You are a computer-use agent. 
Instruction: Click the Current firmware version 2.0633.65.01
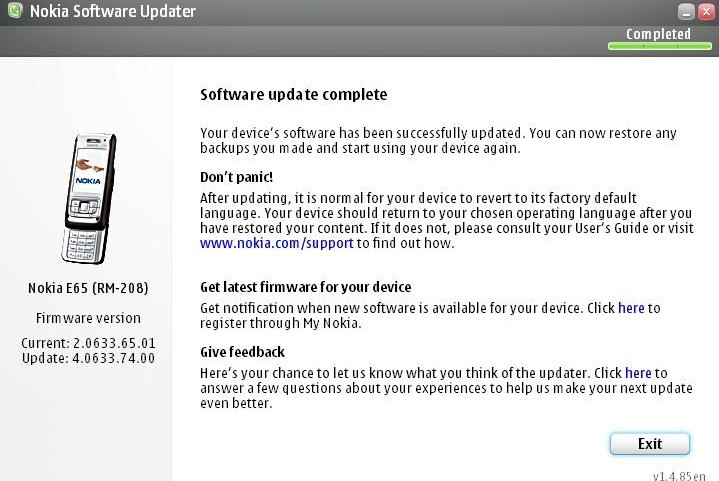88,344
